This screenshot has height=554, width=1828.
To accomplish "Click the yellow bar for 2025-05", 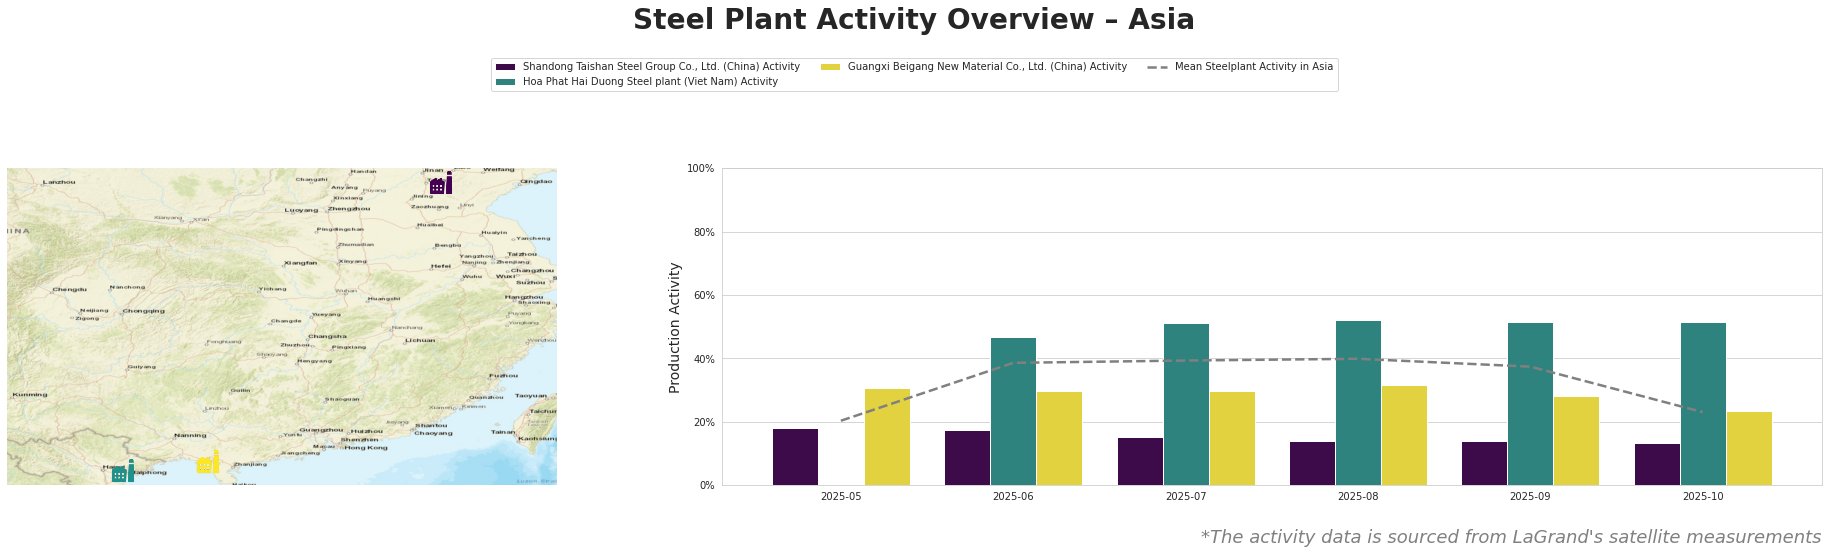I will point(887,437).
